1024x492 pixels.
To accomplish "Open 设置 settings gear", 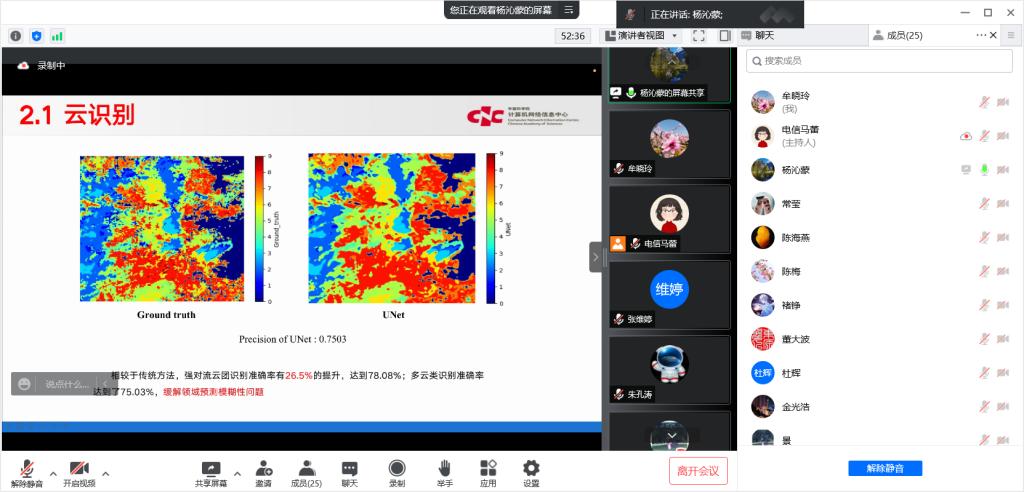I will pyautogui.click(x=531, y=473).
